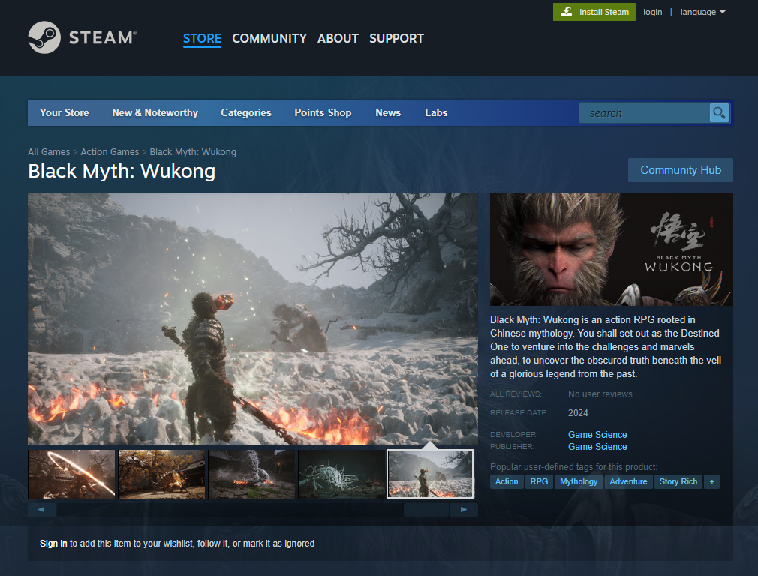Select the Adventure tag
758x576 pixels.
click(x=628, y=482)
